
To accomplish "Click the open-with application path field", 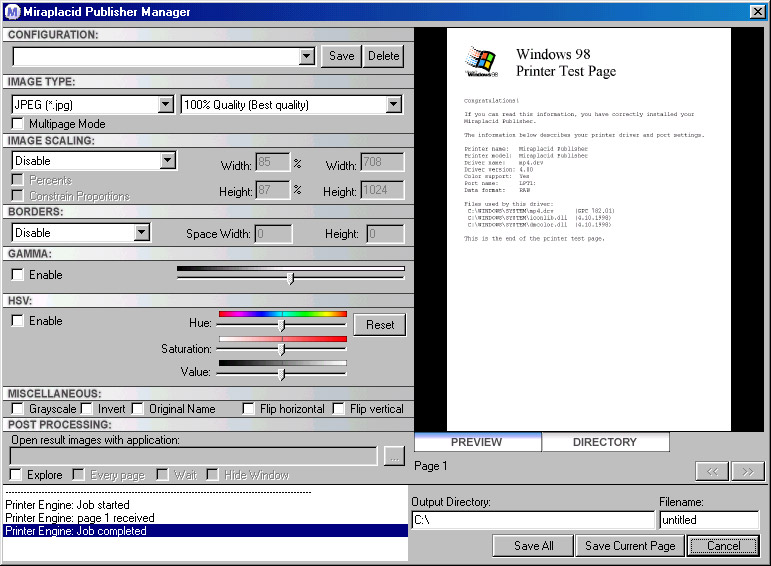I will (194, 456).
